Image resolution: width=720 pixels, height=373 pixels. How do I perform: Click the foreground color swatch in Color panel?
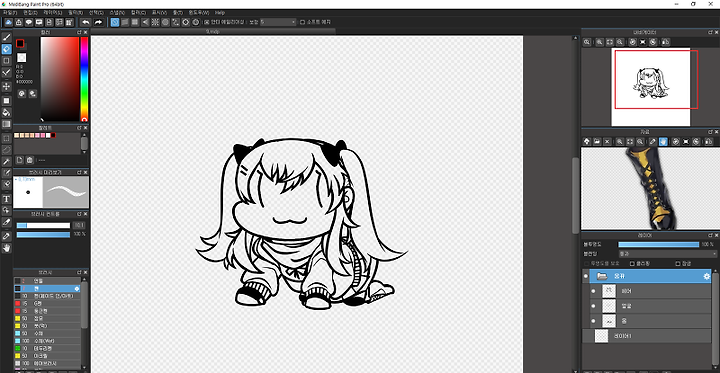coord(20,43)
